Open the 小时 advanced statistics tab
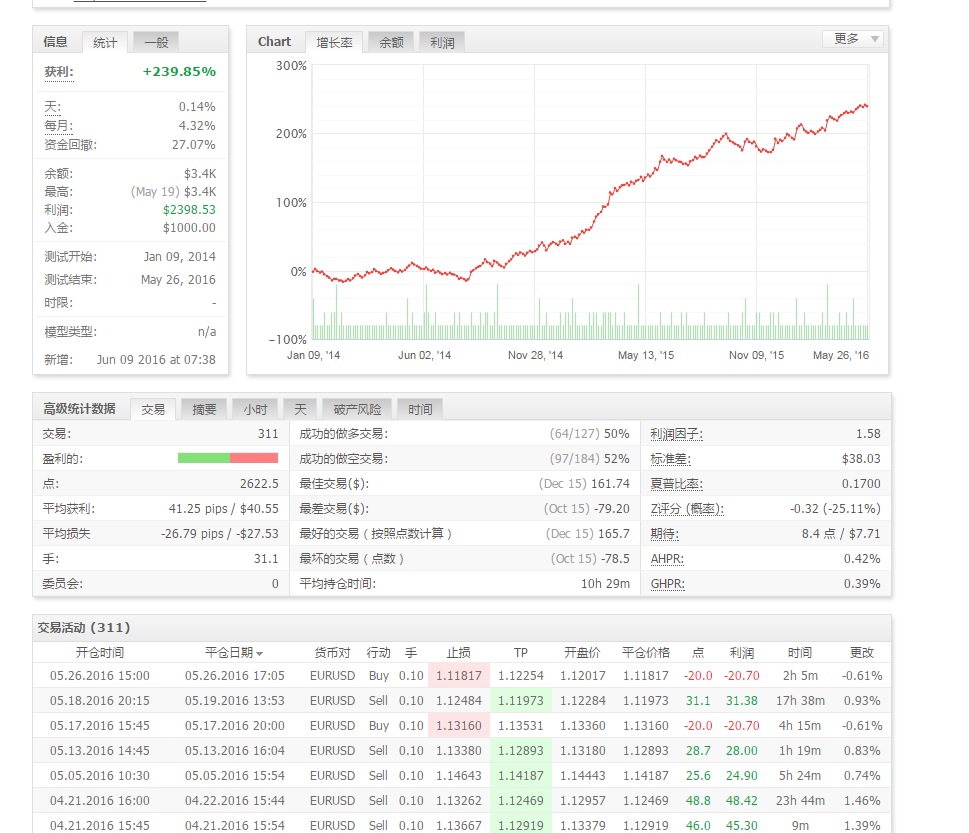969x833 pixels. pos(255,409)
